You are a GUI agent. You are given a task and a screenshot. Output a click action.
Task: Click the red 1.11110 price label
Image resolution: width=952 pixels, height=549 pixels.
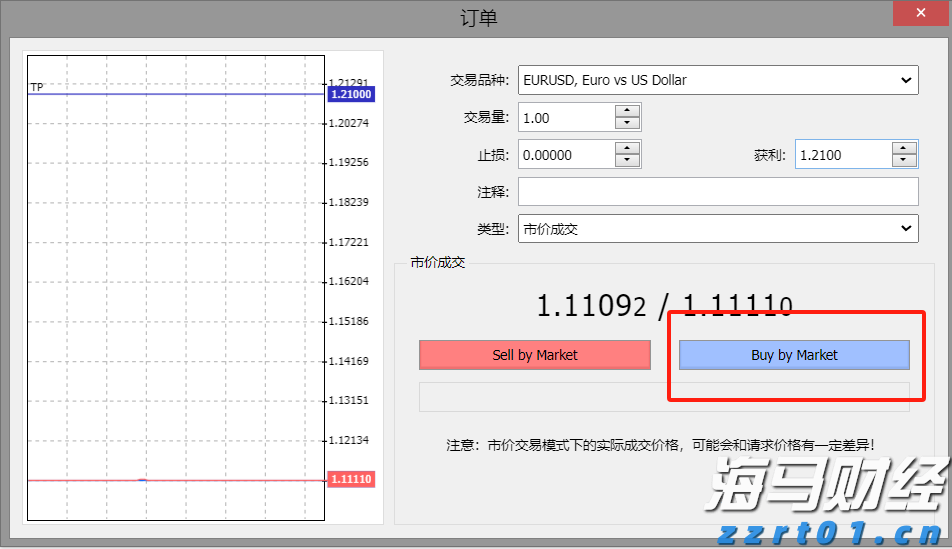pyautogui.click(x=350, y=480)
